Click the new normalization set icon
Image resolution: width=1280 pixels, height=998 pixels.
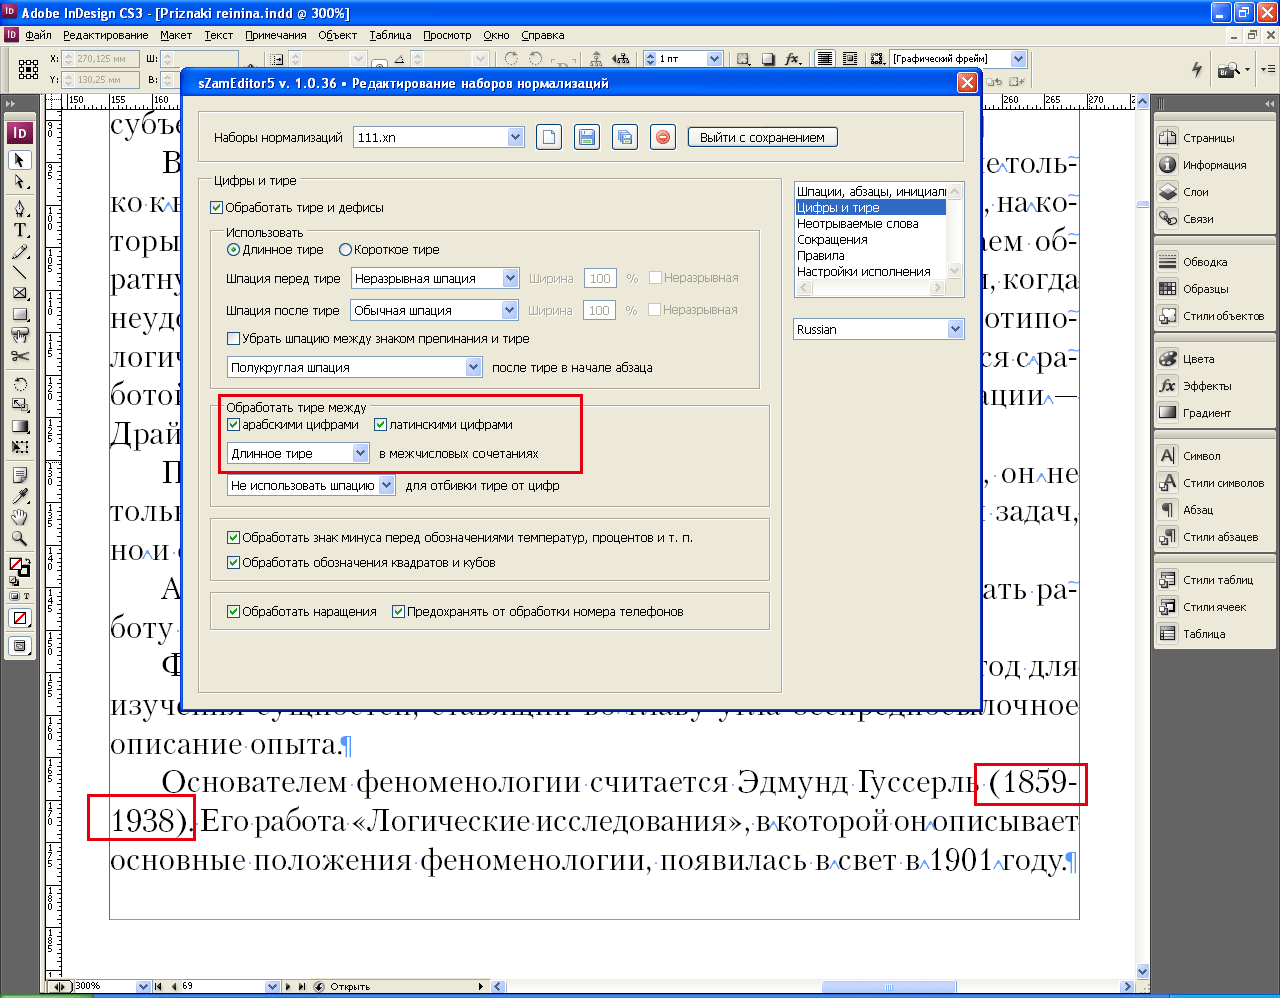549,138
